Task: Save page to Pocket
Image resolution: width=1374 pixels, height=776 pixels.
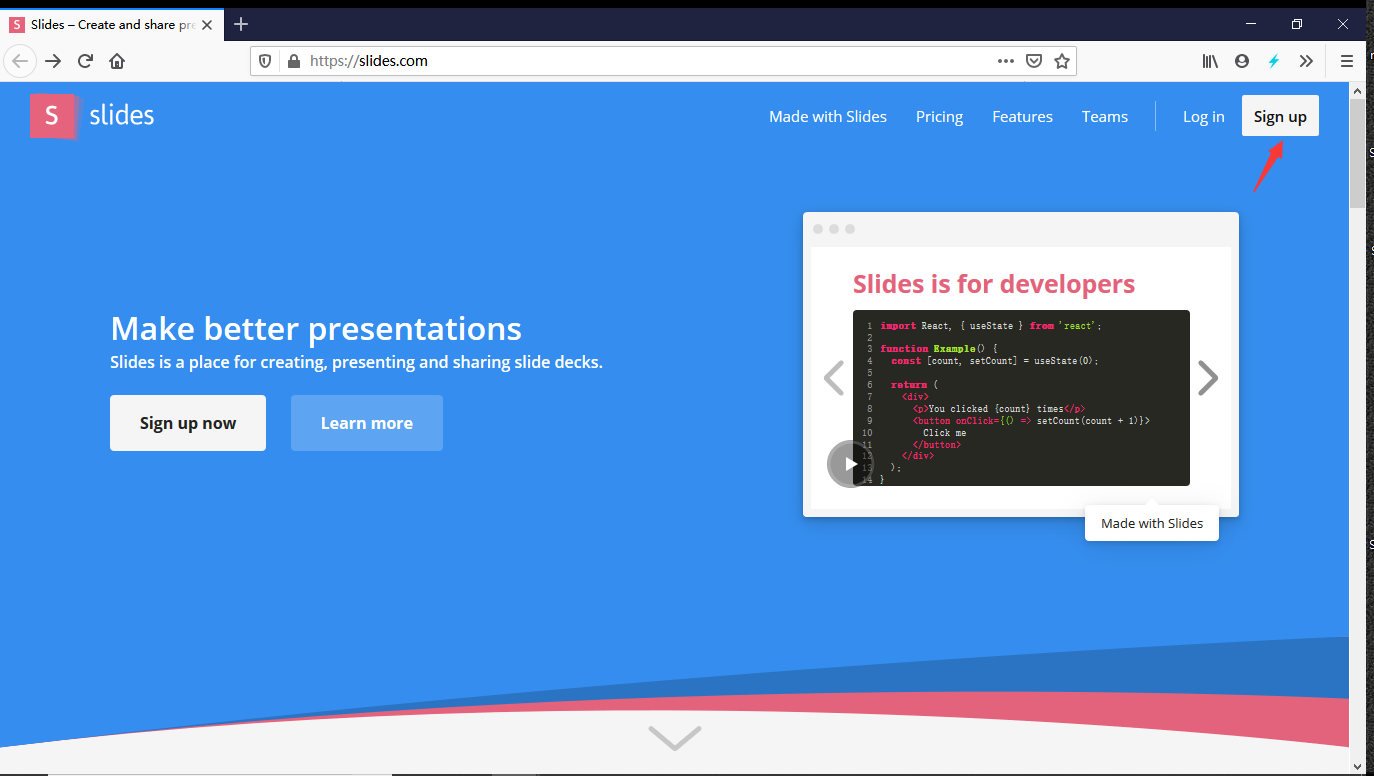Action: click(1035, 61)
